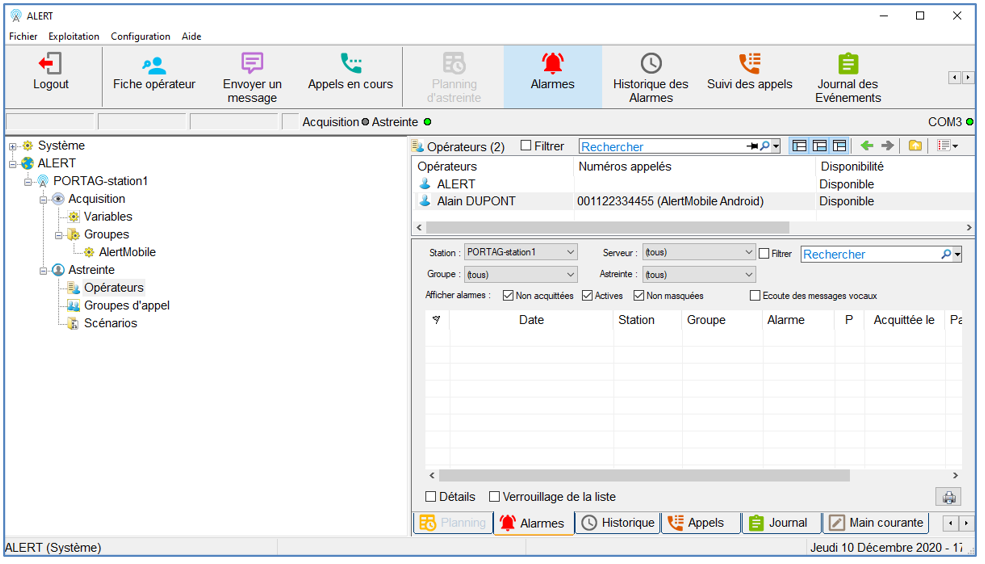
Task: Switch to the Historique bottom tab
Action: (617, 523)
